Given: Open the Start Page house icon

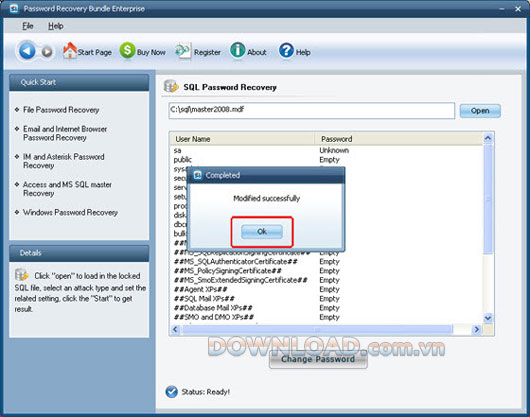Looking at the screenshot, I should [x=70, y=51].
